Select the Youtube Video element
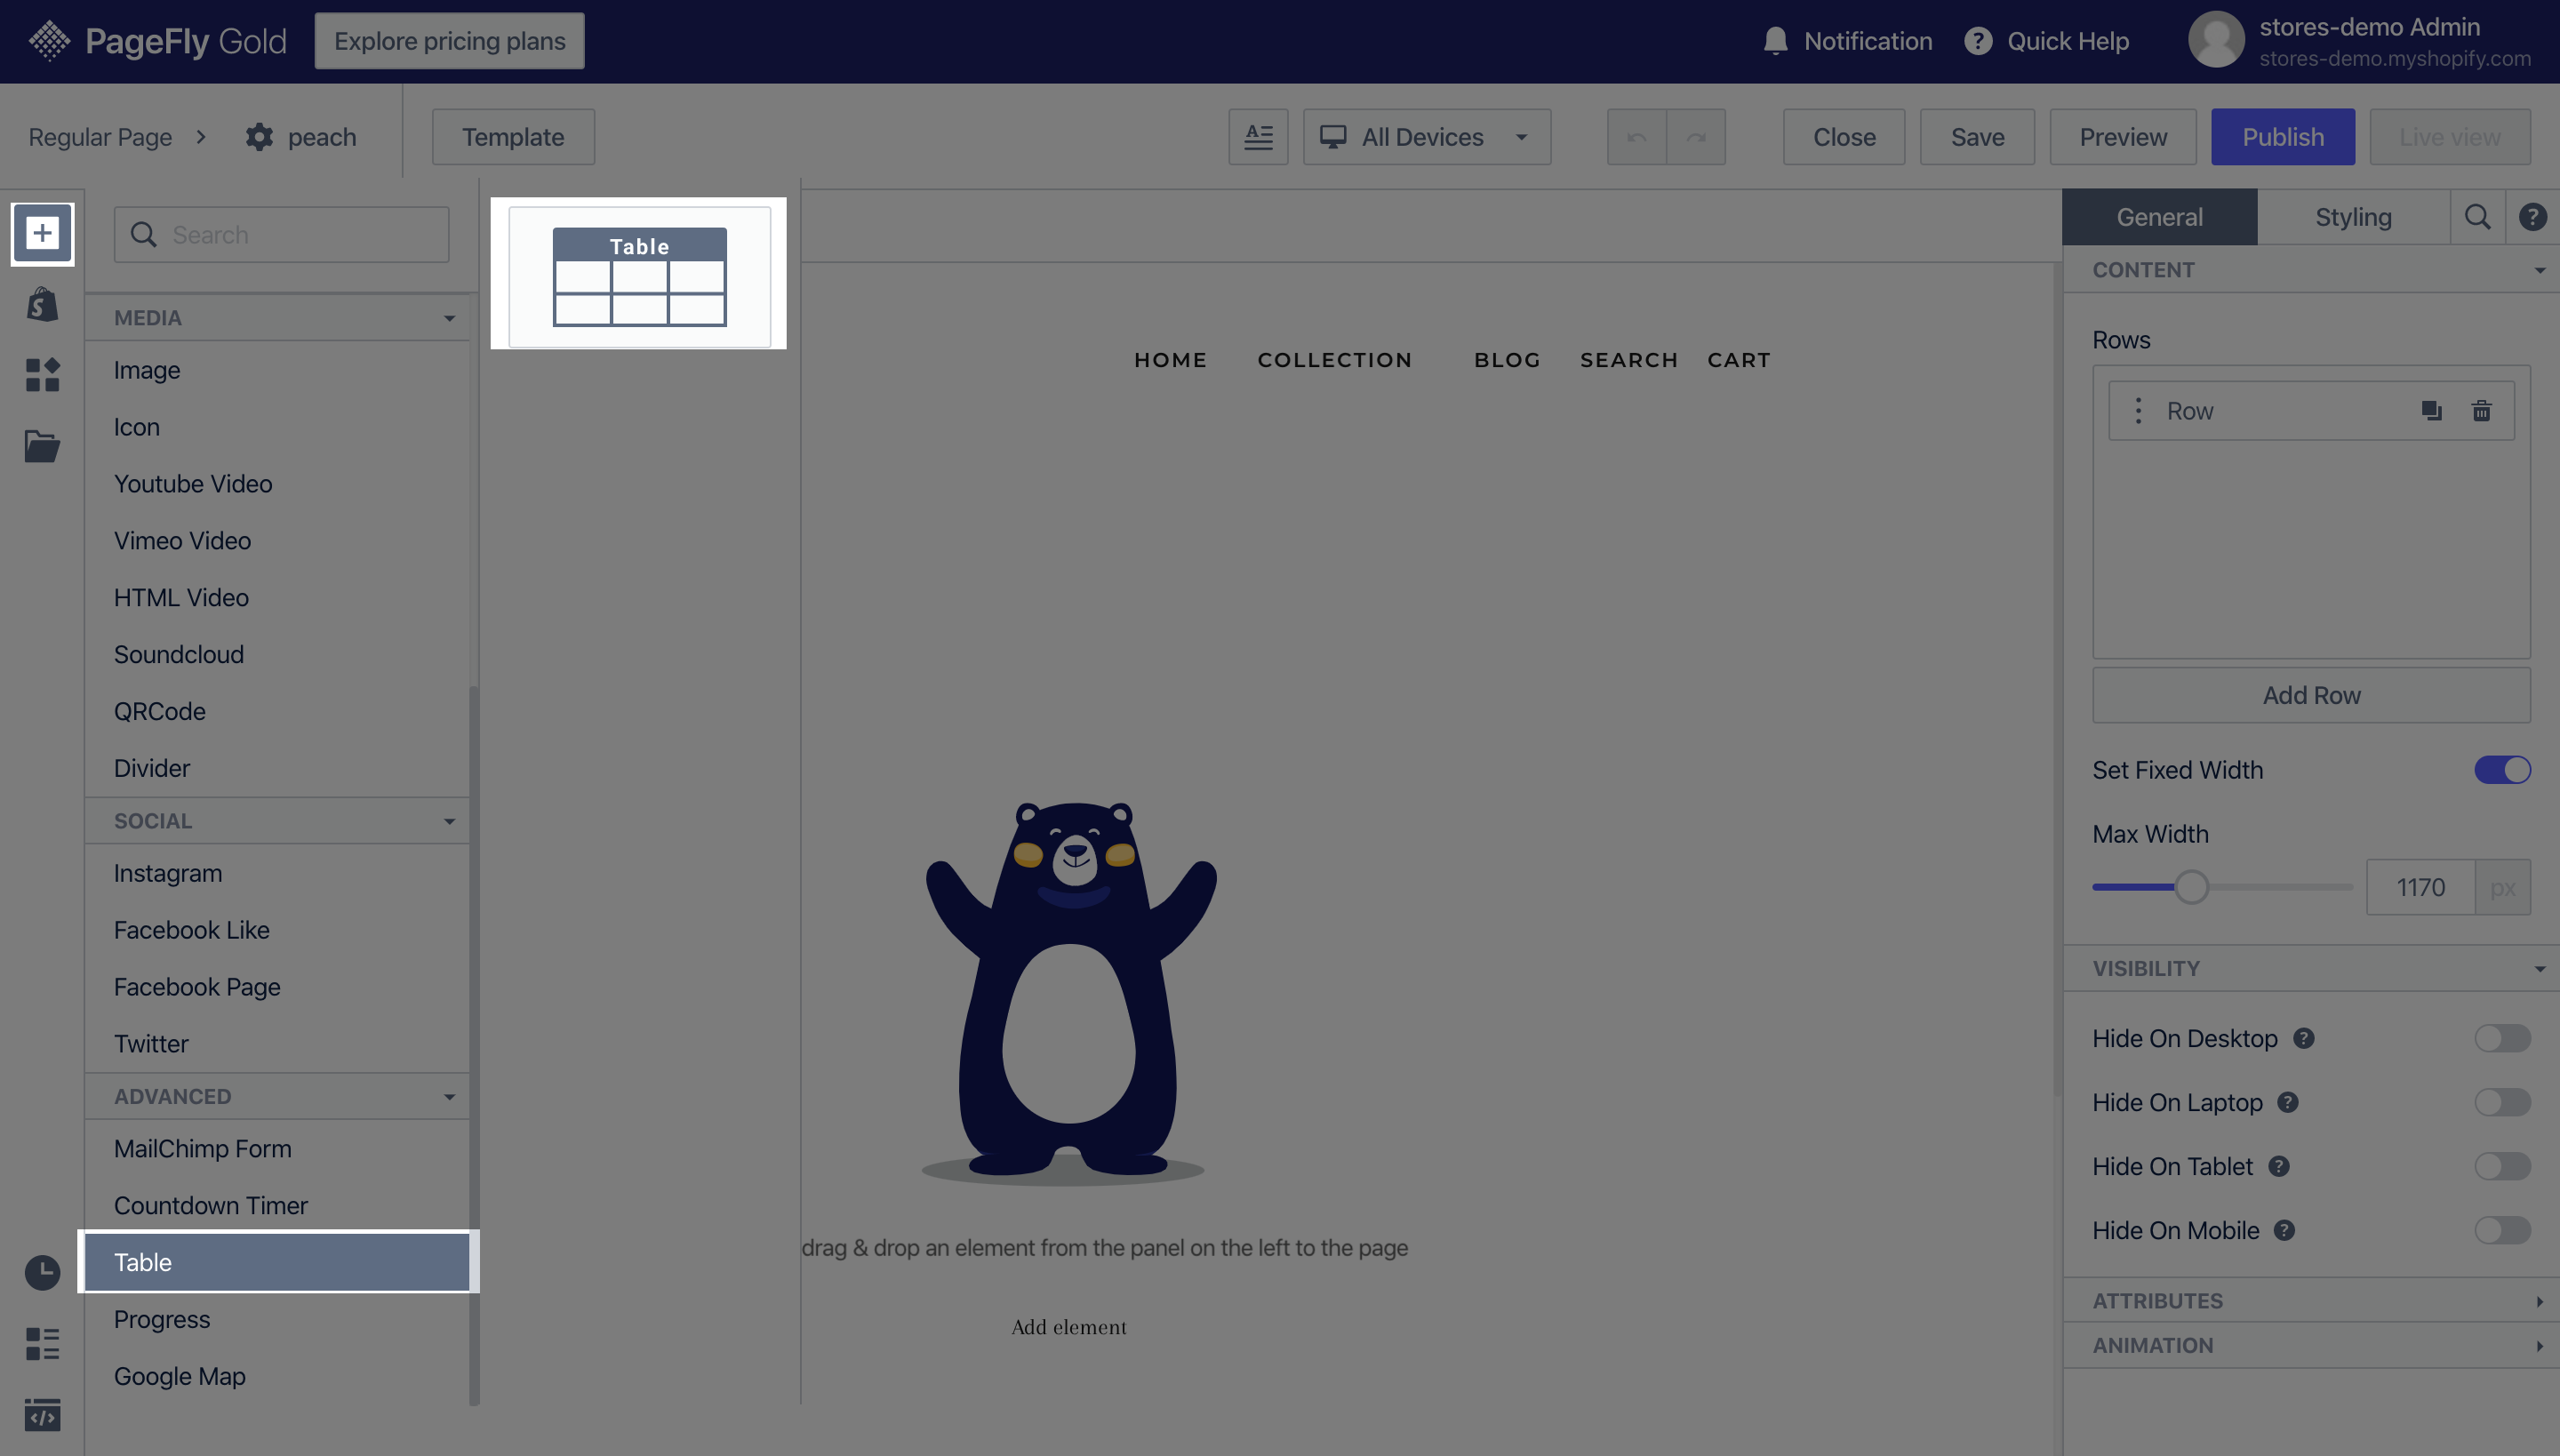The image size is (2560, 1456). pyautogui.click(x=277, y=484)
